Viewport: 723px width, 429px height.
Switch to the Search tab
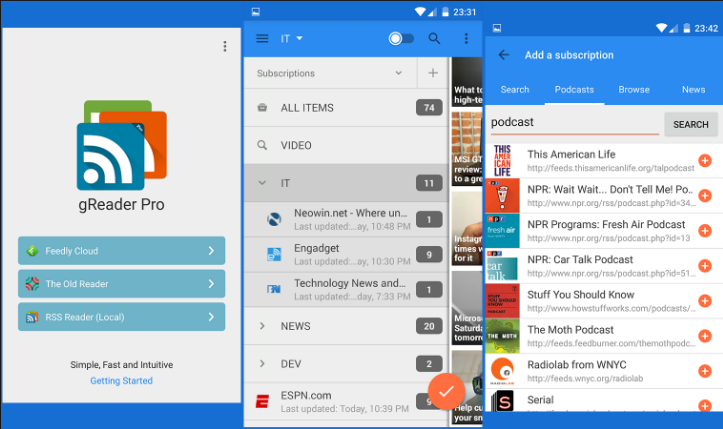pyautogui.click(x=515, y=89)
